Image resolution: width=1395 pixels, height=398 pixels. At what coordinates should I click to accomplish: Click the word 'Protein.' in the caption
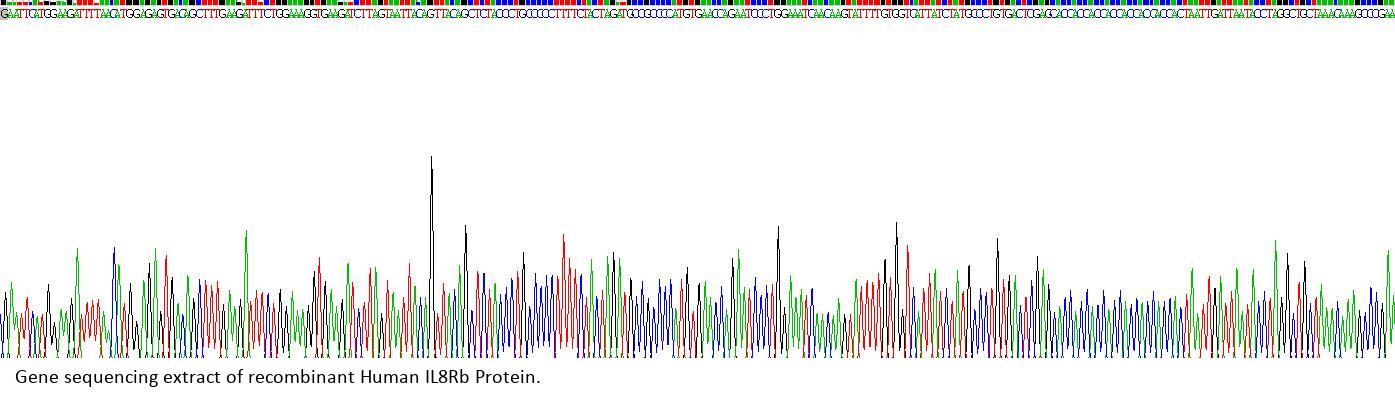(507, 377)
